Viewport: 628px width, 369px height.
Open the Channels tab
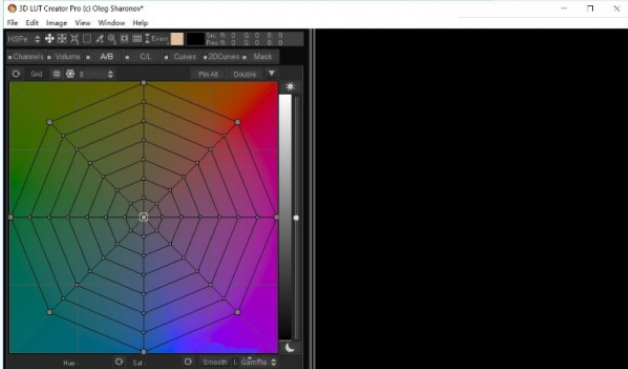[x=28, y=57]
